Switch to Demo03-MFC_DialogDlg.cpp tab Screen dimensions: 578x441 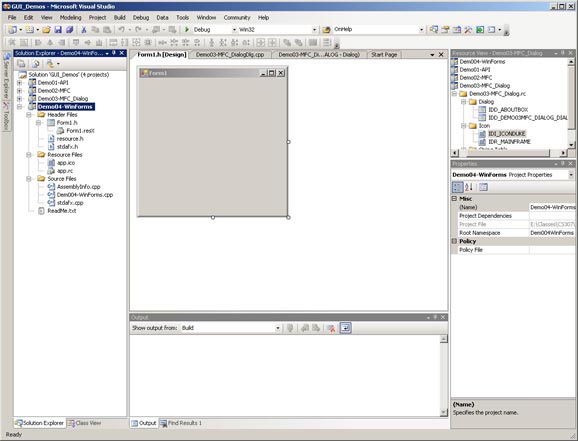click(x=230, y=55)
